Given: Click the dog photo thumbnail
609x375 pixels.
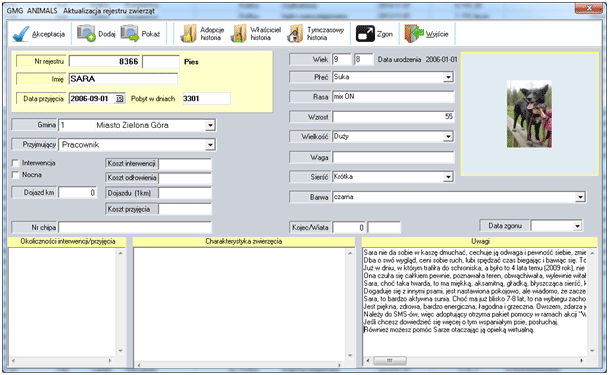Looking at the screenshot, I should click(x=529, y=114).
